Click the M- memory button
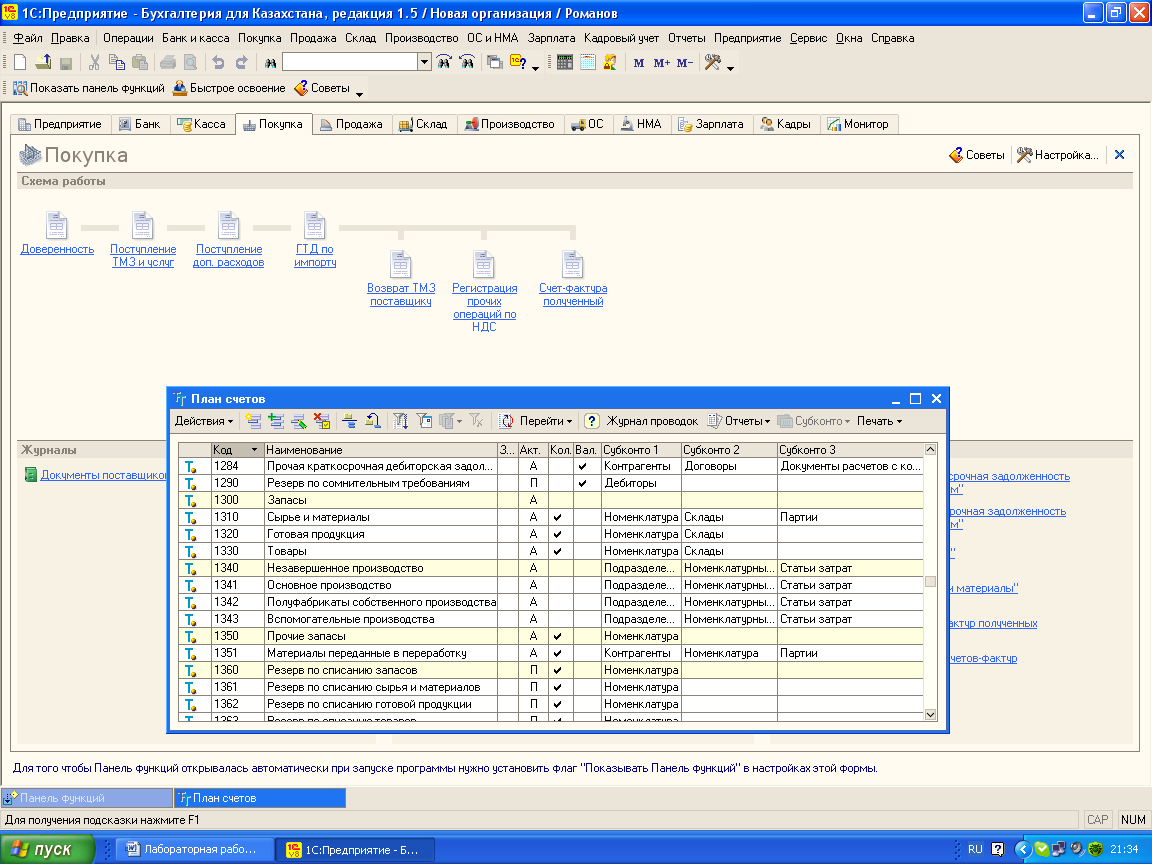Image resolution: width=1152 pixels, height=864 pixels. click(x=685, y=63)
